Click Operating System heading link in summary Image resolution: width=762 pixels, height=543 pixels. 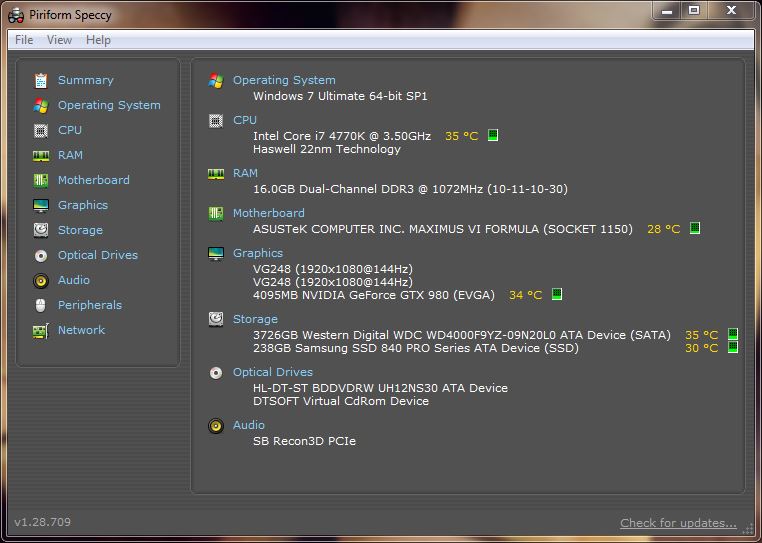[x=284, y=80]
